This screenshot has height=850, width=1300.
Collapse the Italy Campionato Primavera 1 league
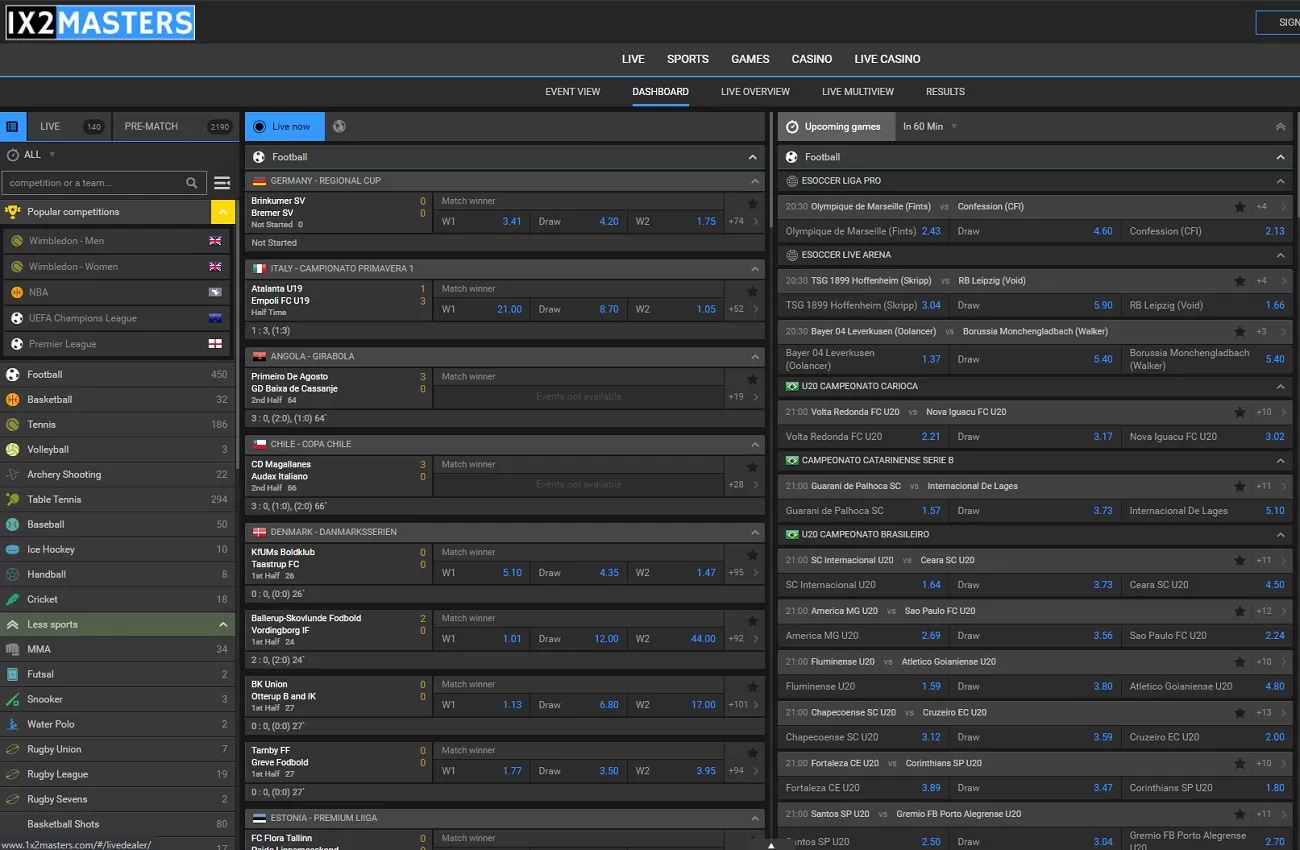pos(755,269)
